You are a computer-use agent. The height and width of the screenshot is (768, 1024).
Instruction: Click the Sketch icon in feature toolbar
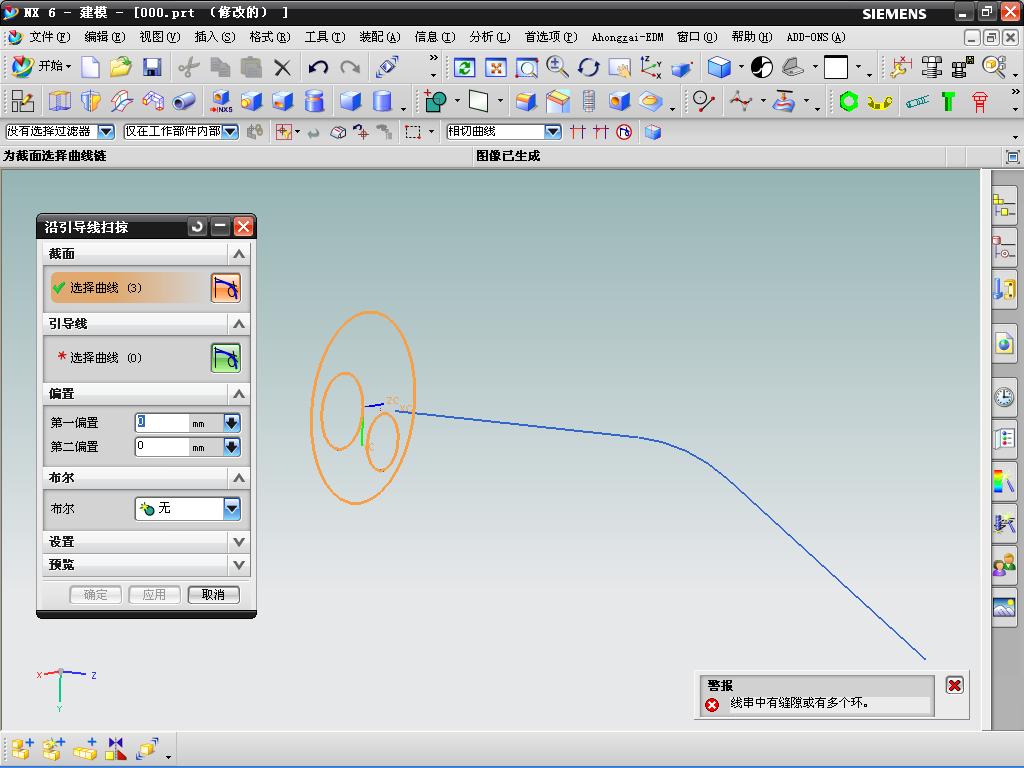pyautogui.click(x=23, y=101)
